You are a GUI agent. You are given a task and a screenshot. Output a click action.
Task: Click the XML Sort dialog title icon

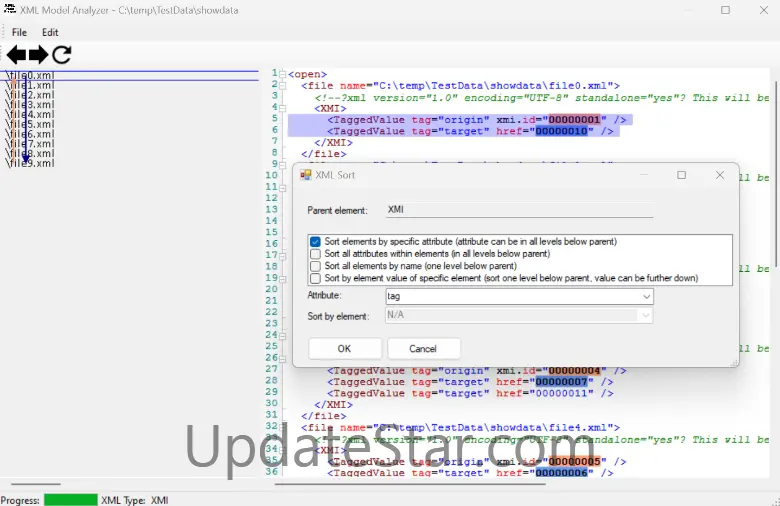click(305, 175)
